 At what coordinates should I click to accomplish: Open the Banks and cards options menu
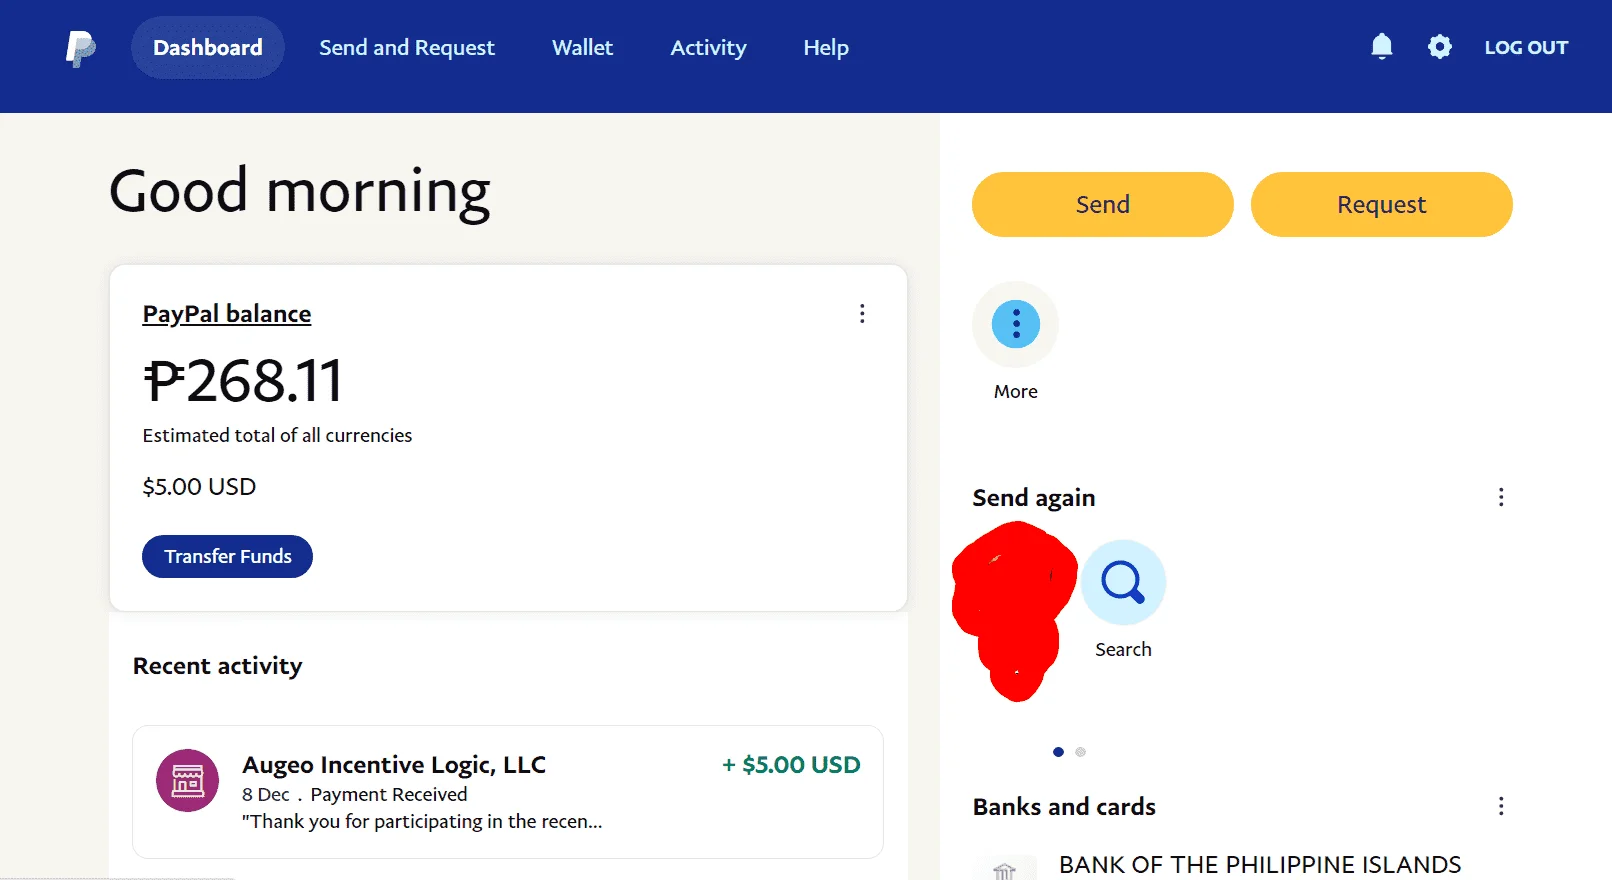click(1501, 807)
